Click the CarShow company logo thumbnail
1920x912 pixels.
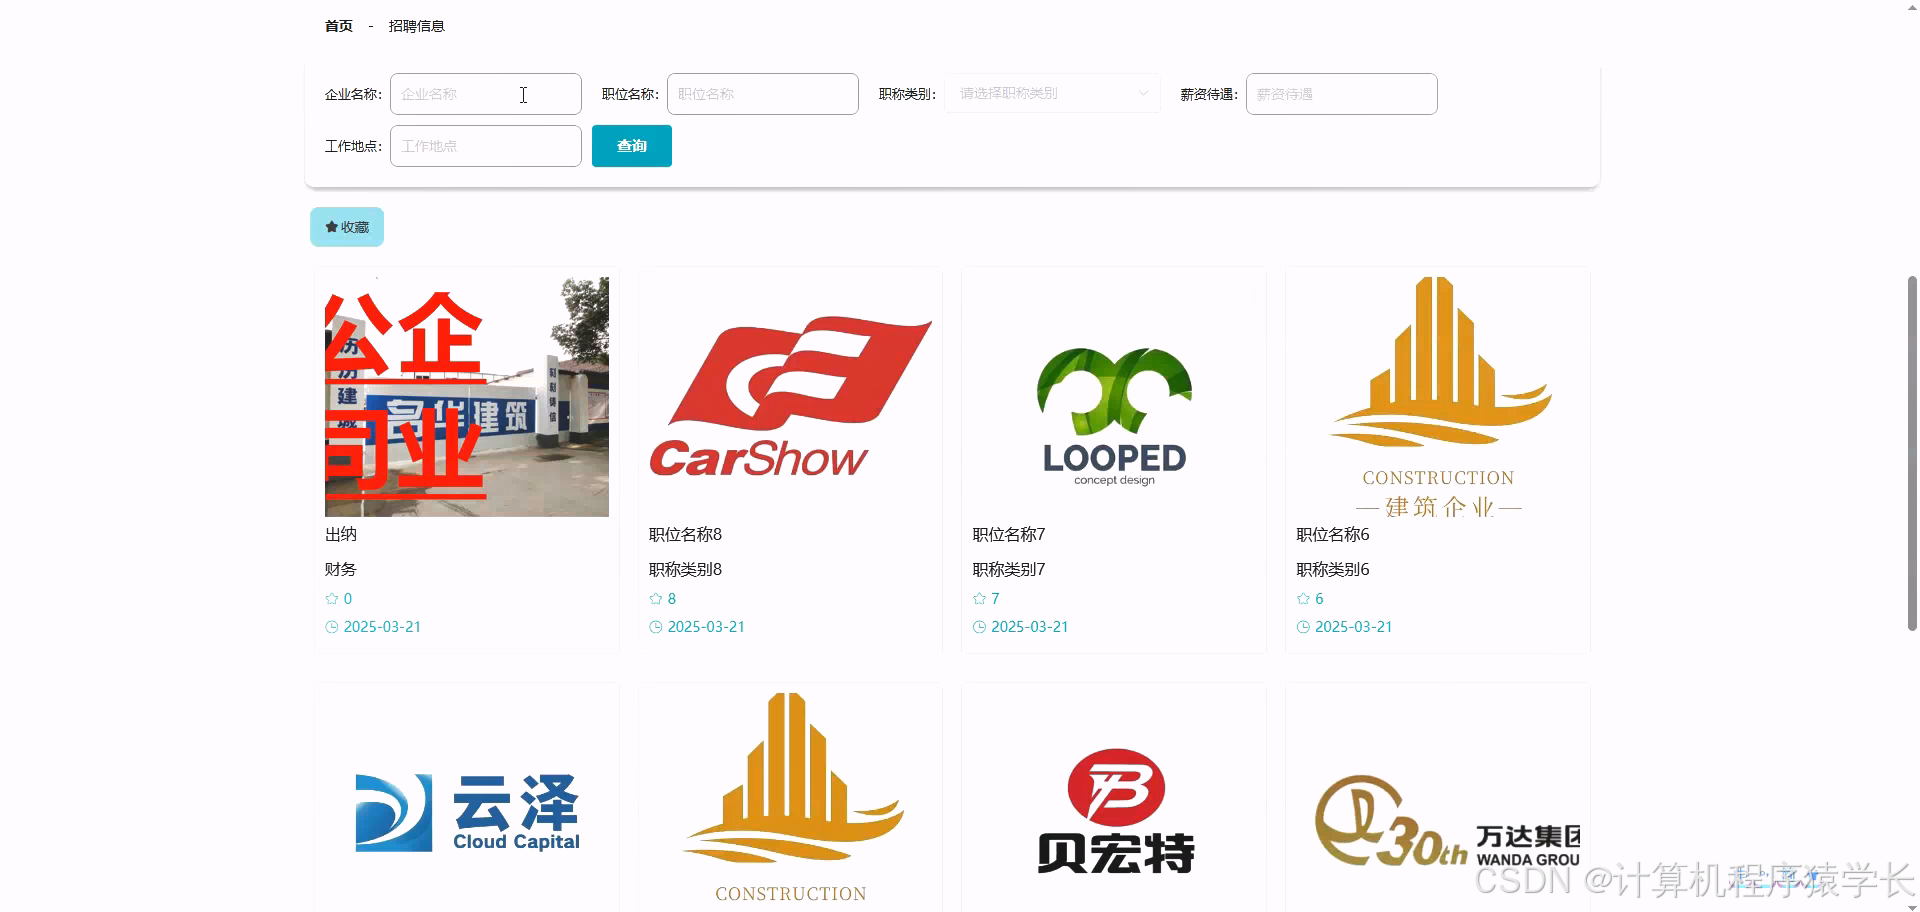789,396
